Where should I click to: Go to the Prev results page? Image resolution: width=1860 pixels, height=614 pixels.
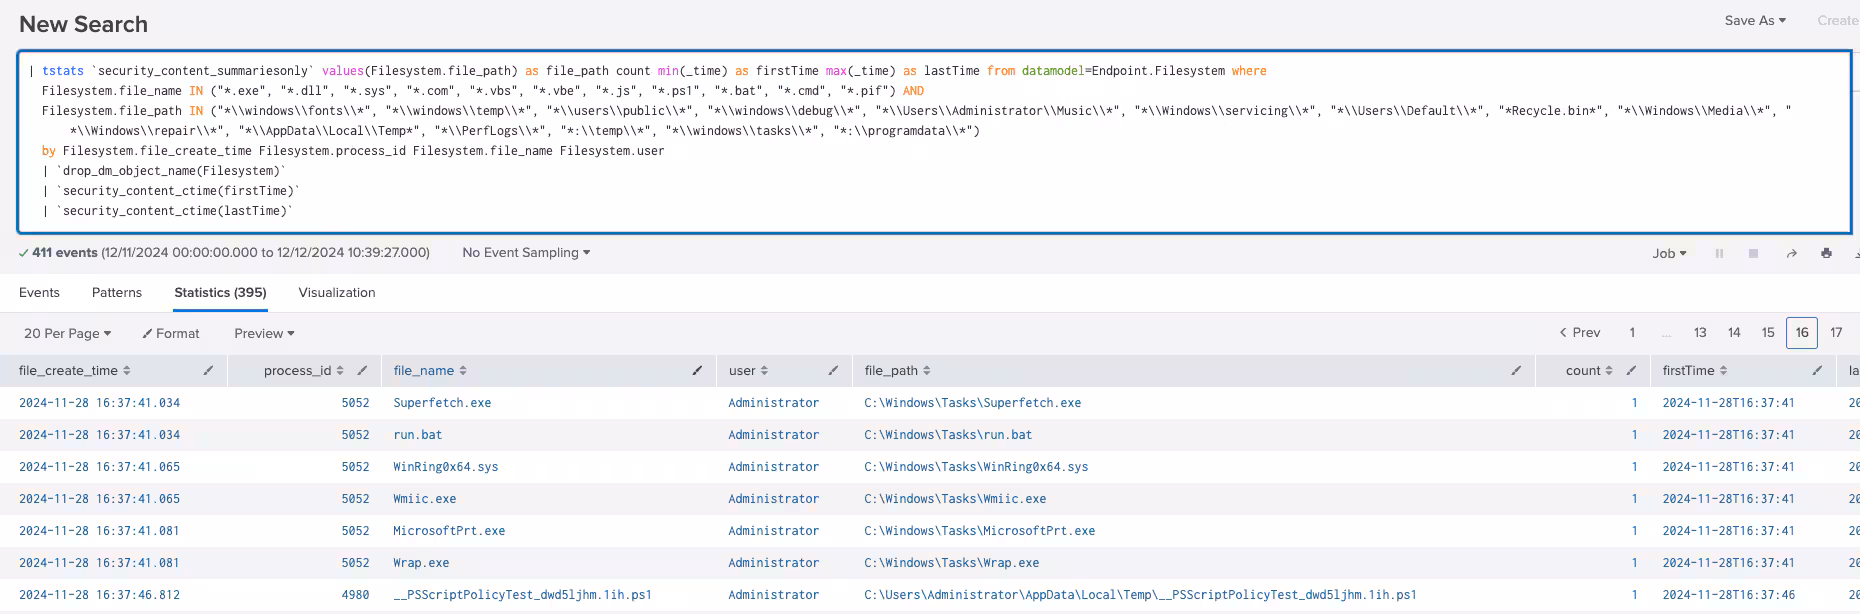pos(1580,333)
